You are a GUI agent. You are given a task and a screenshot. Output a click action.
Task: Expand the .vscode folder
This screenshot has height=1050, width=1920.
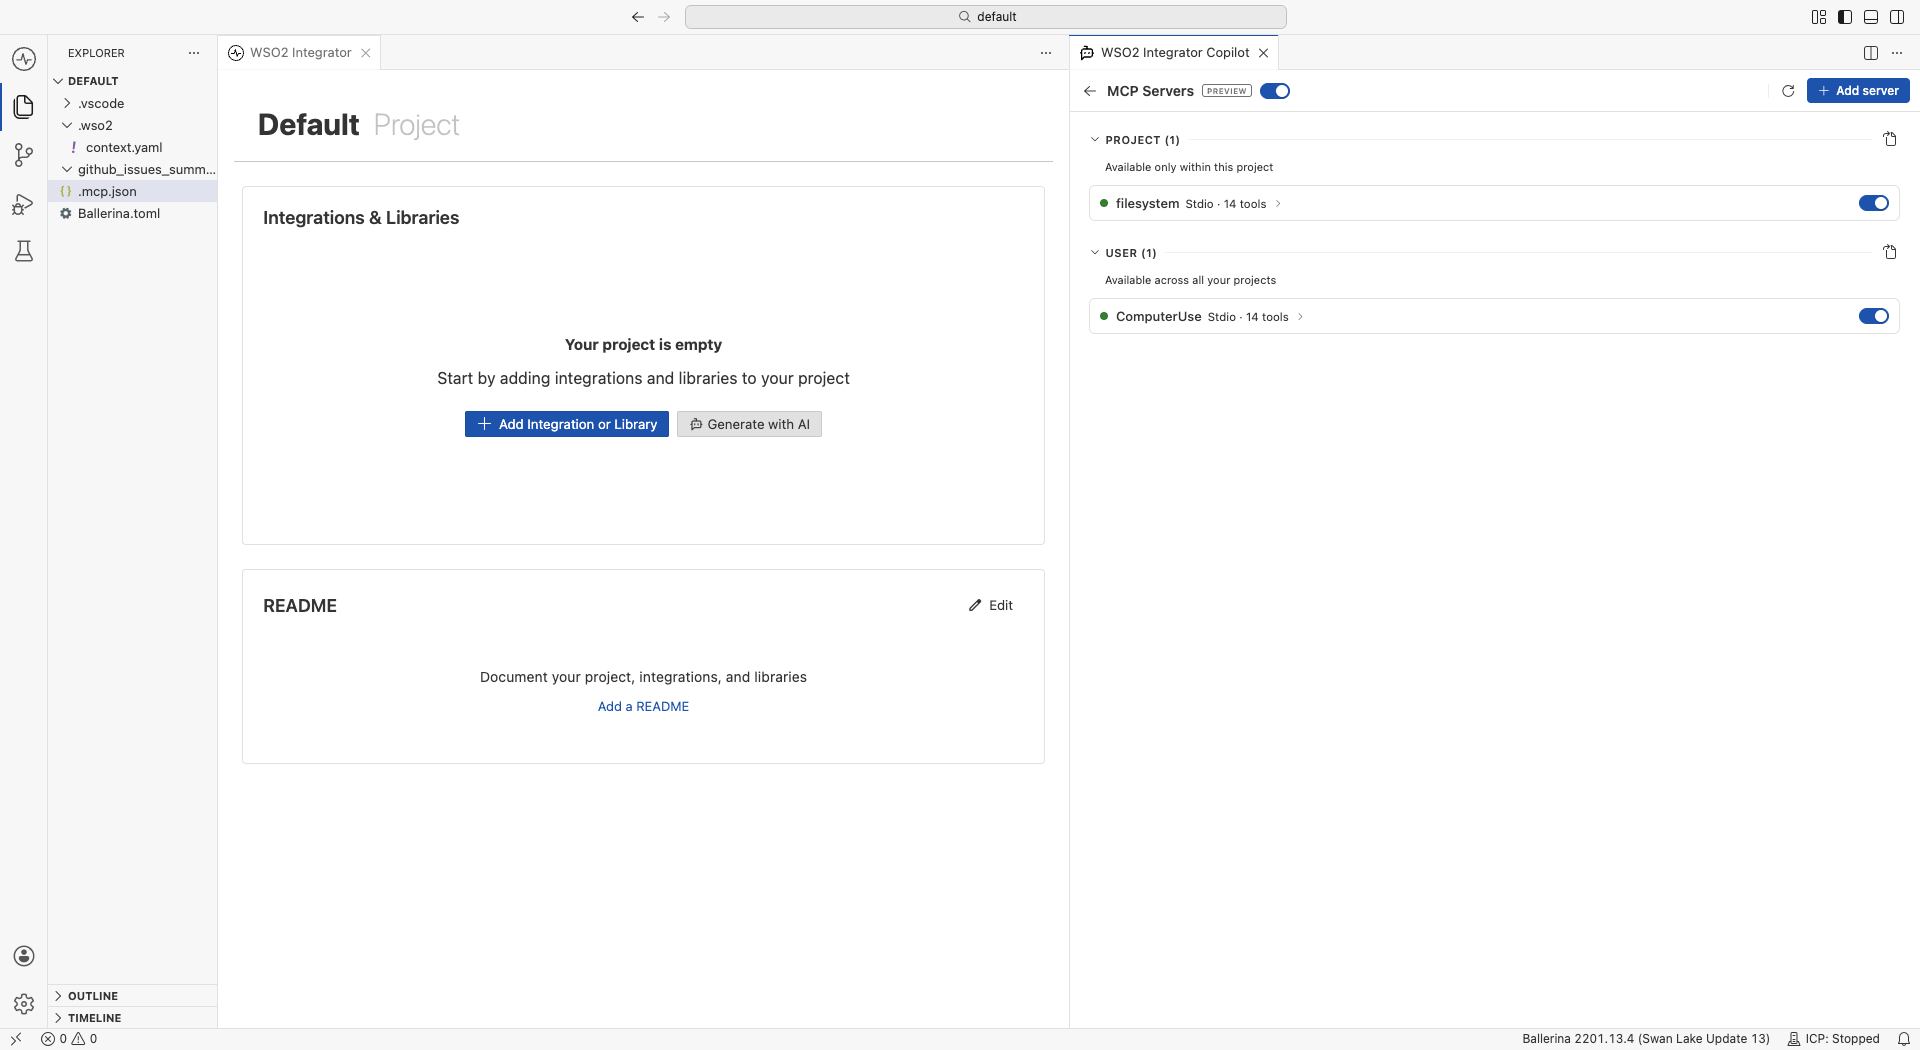67,103
